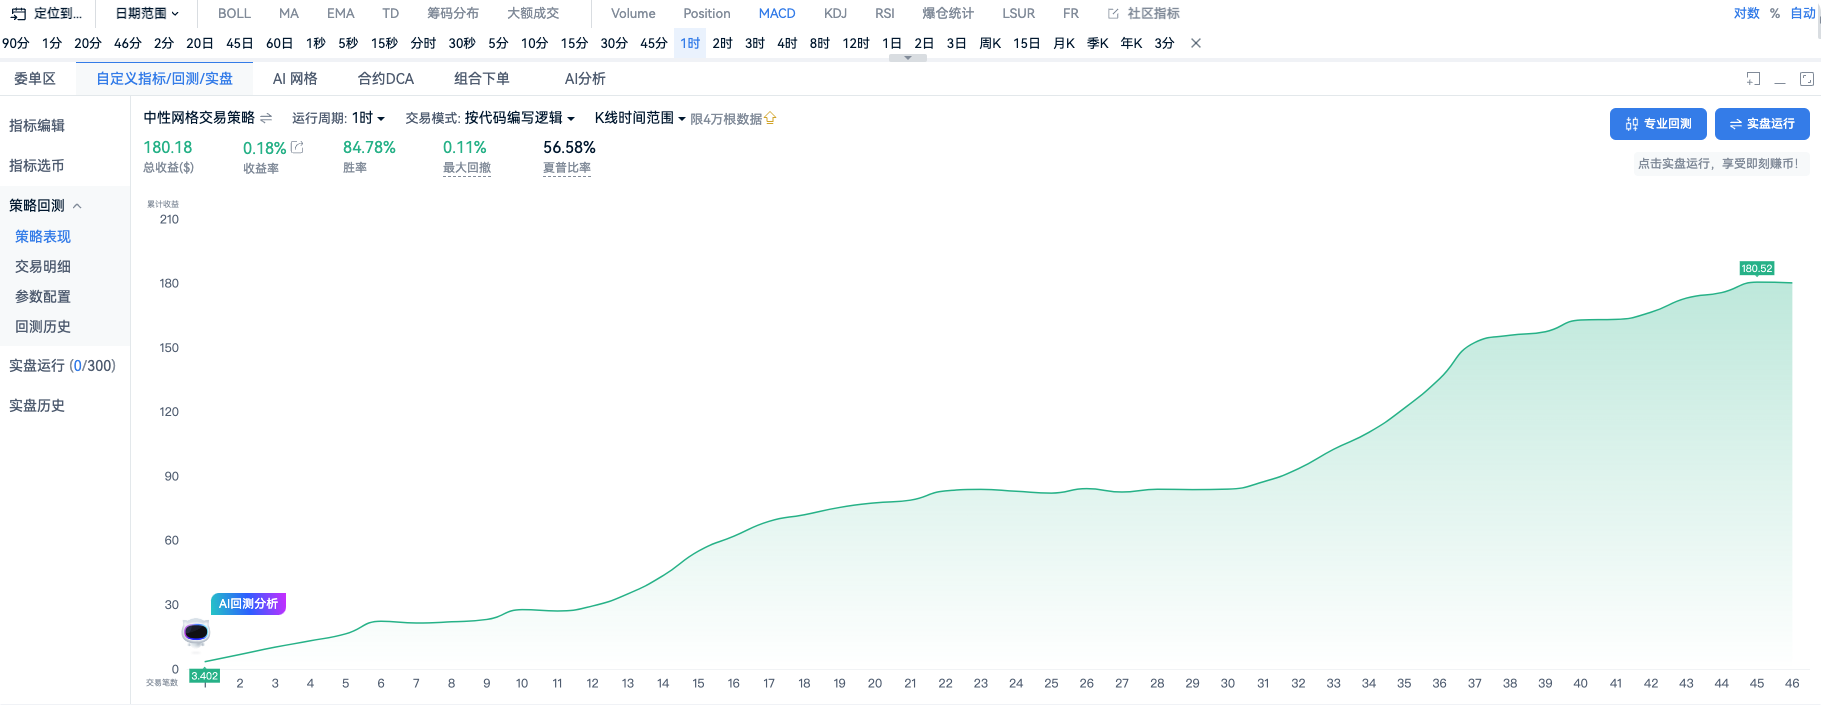Toggle the 筹码分布 indicator

(x=453, y=14)
